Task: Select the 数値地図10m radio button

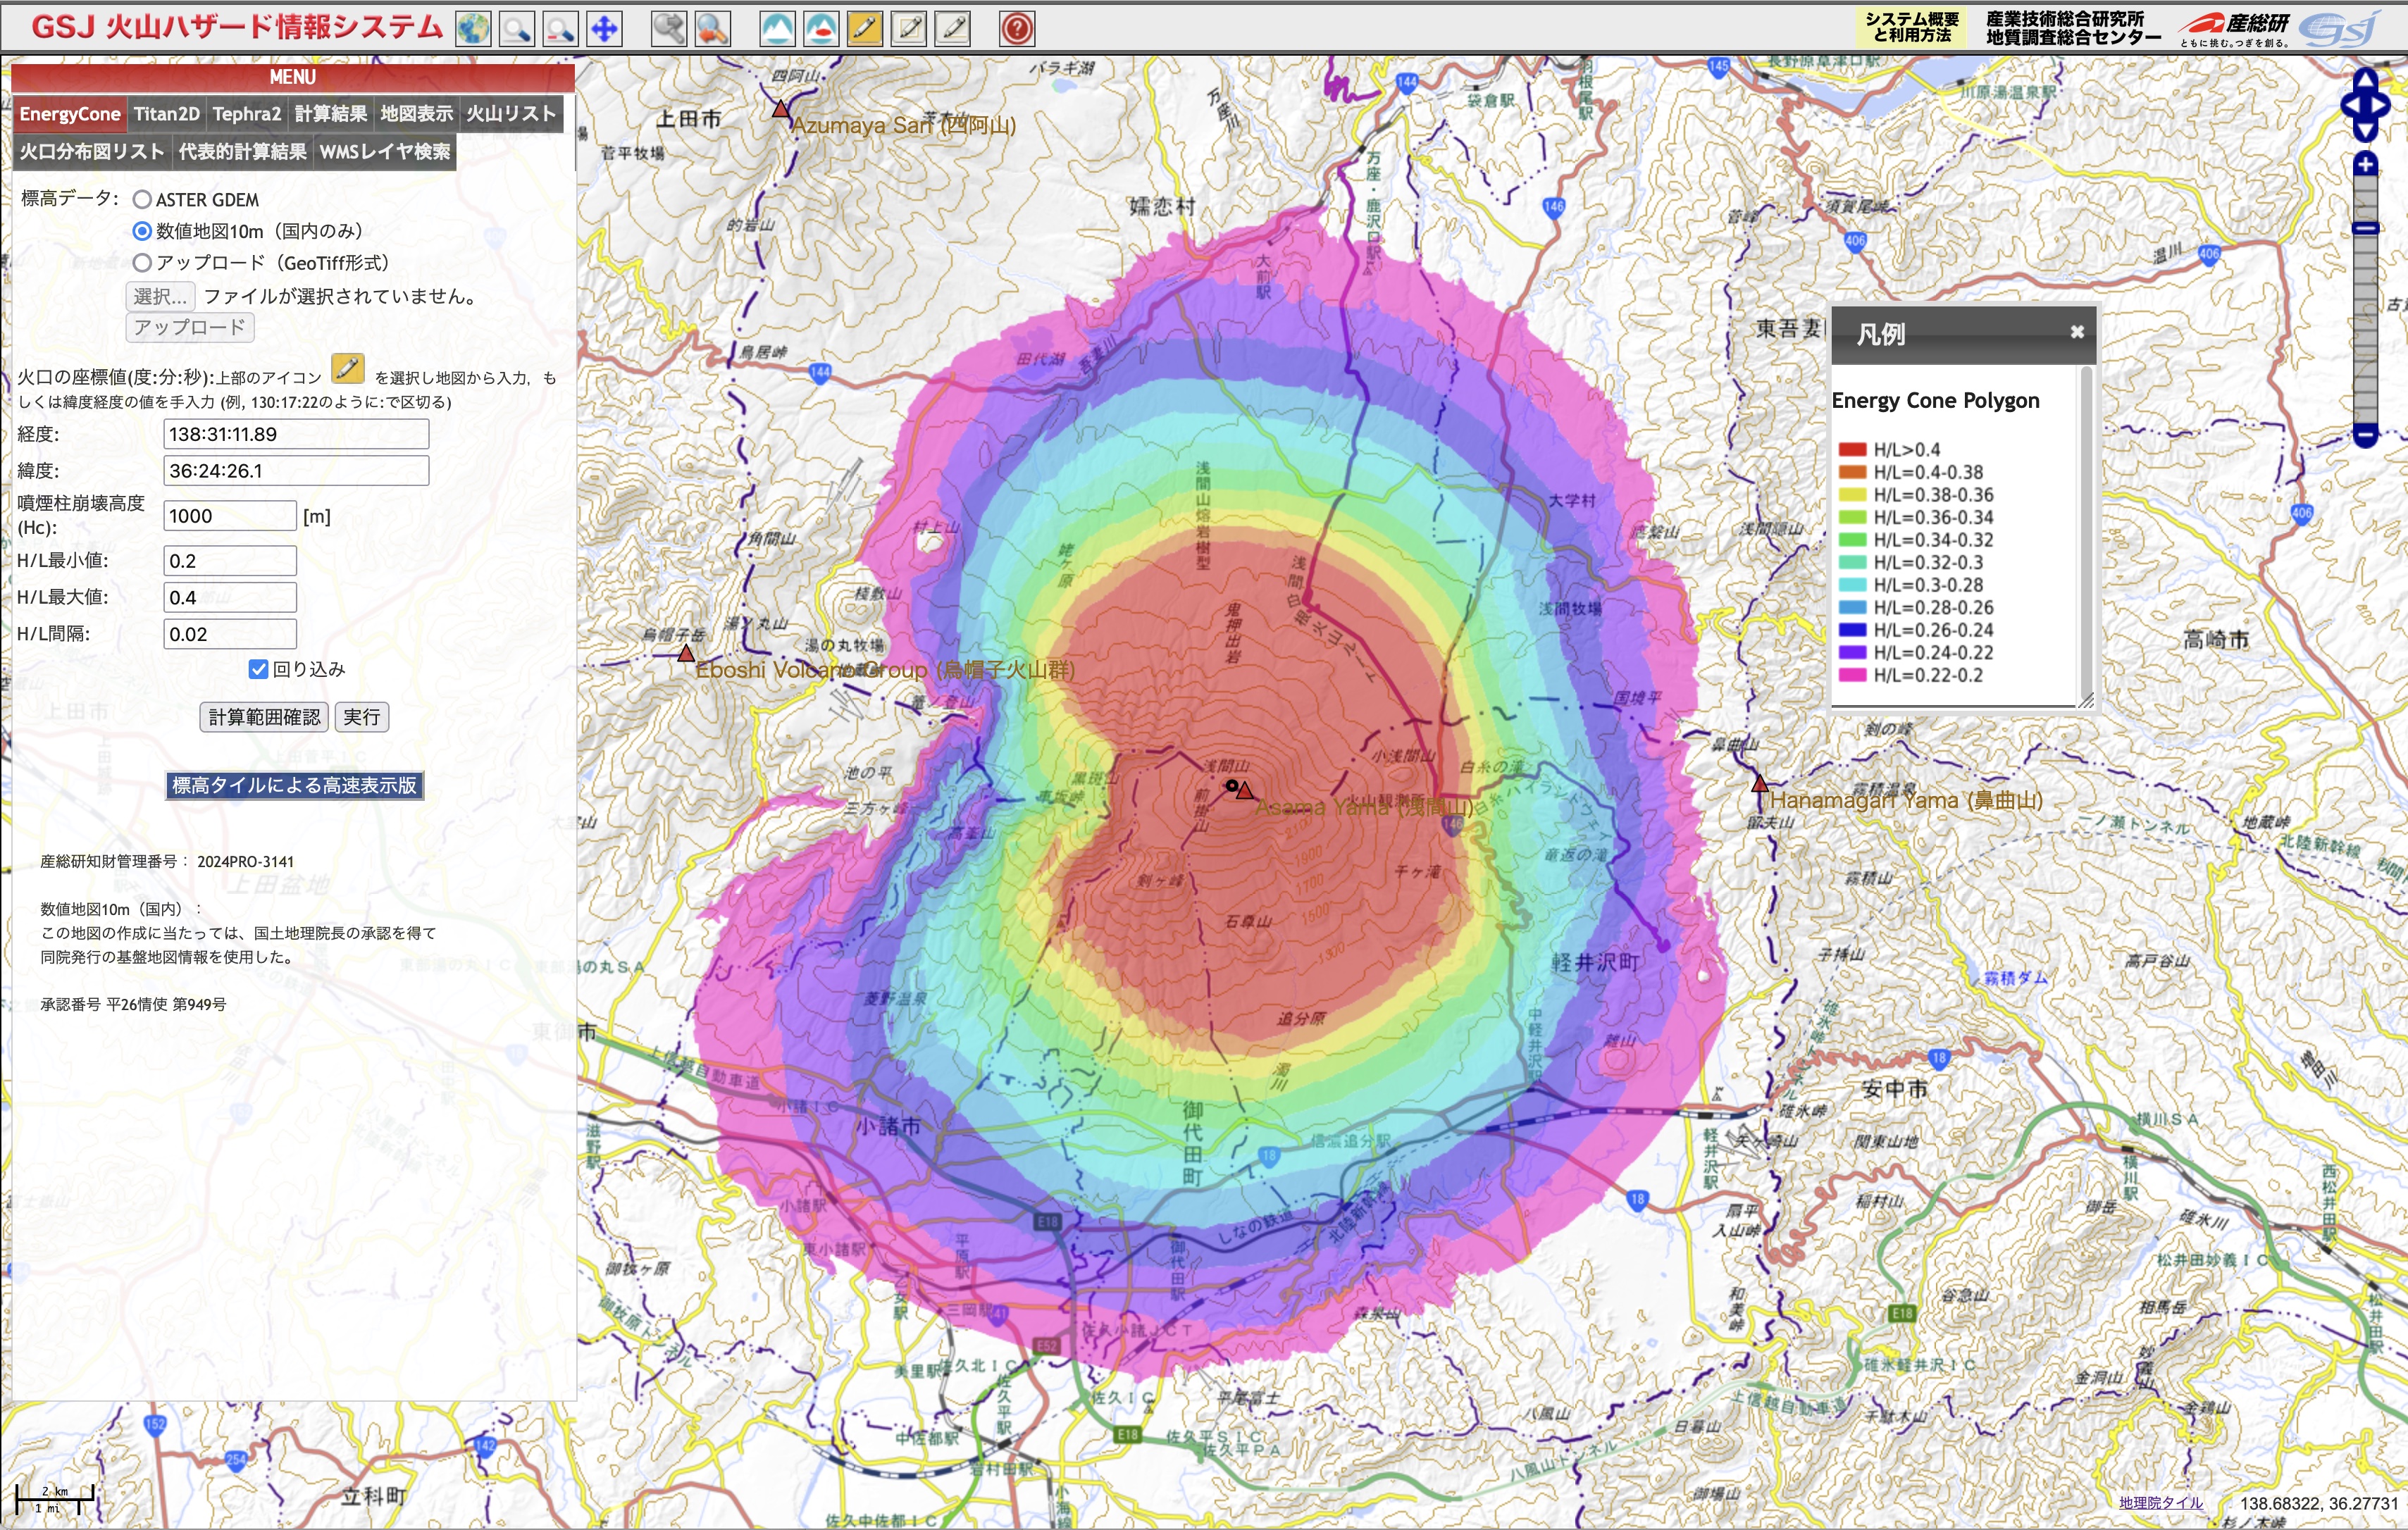Action: coord(142,231)
